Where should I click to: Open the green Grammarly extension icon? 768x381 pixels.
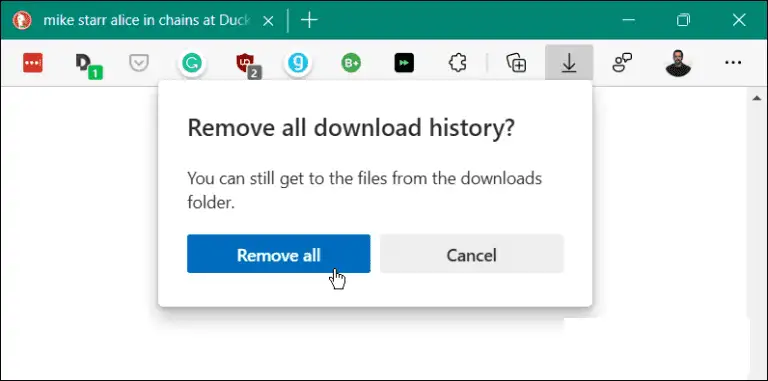[x=192, y=63]
